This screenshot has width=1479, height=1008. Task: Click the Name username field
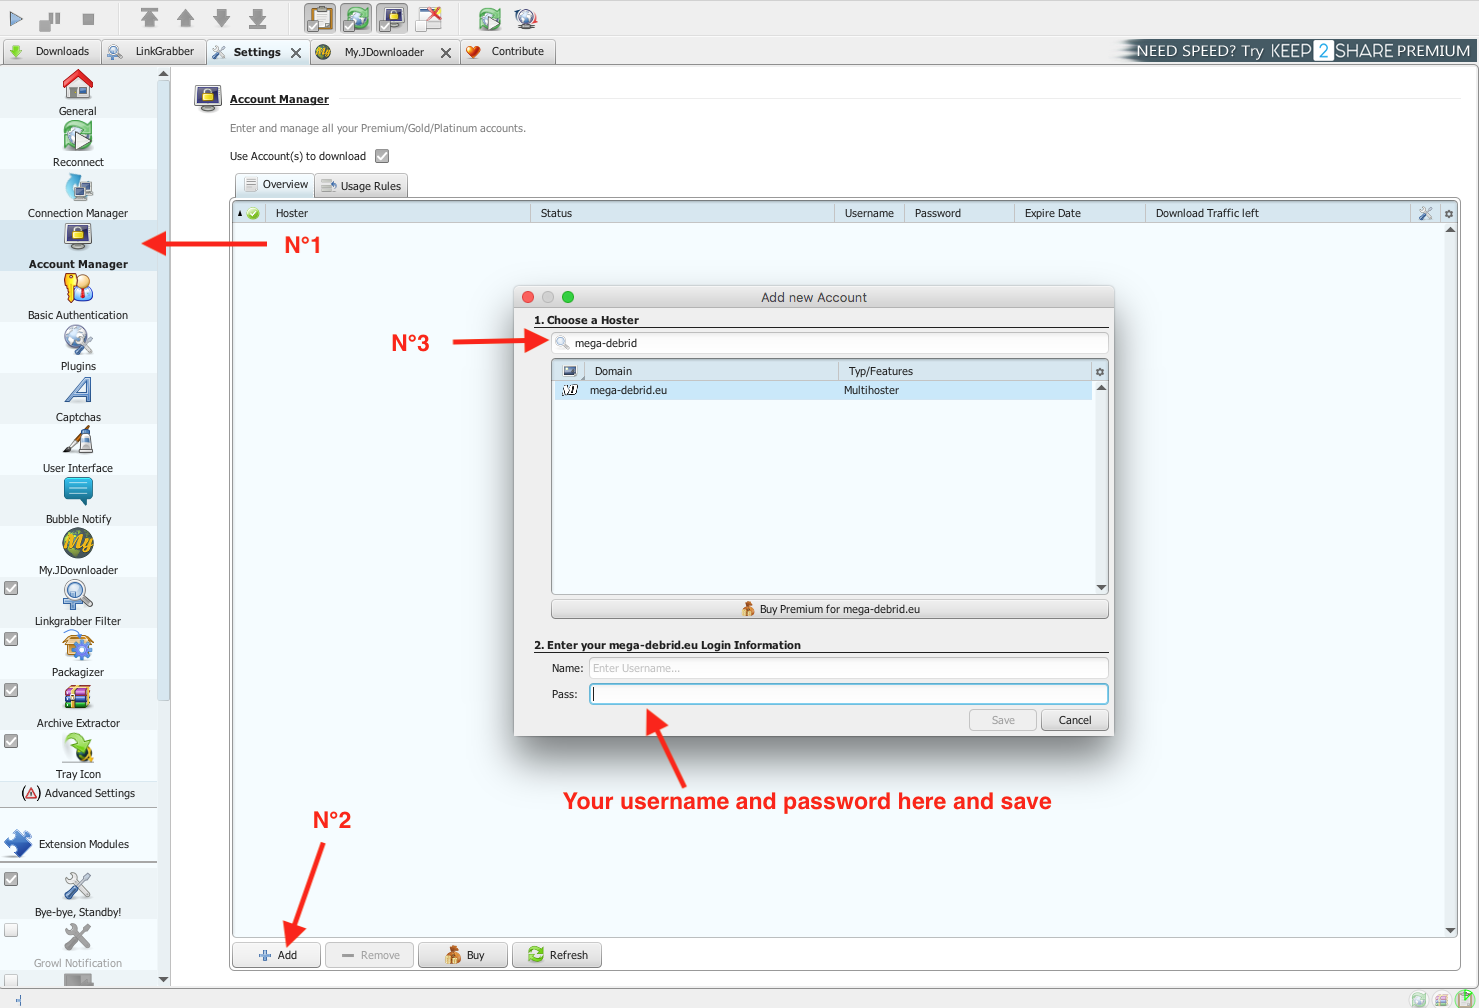[849, 668]
